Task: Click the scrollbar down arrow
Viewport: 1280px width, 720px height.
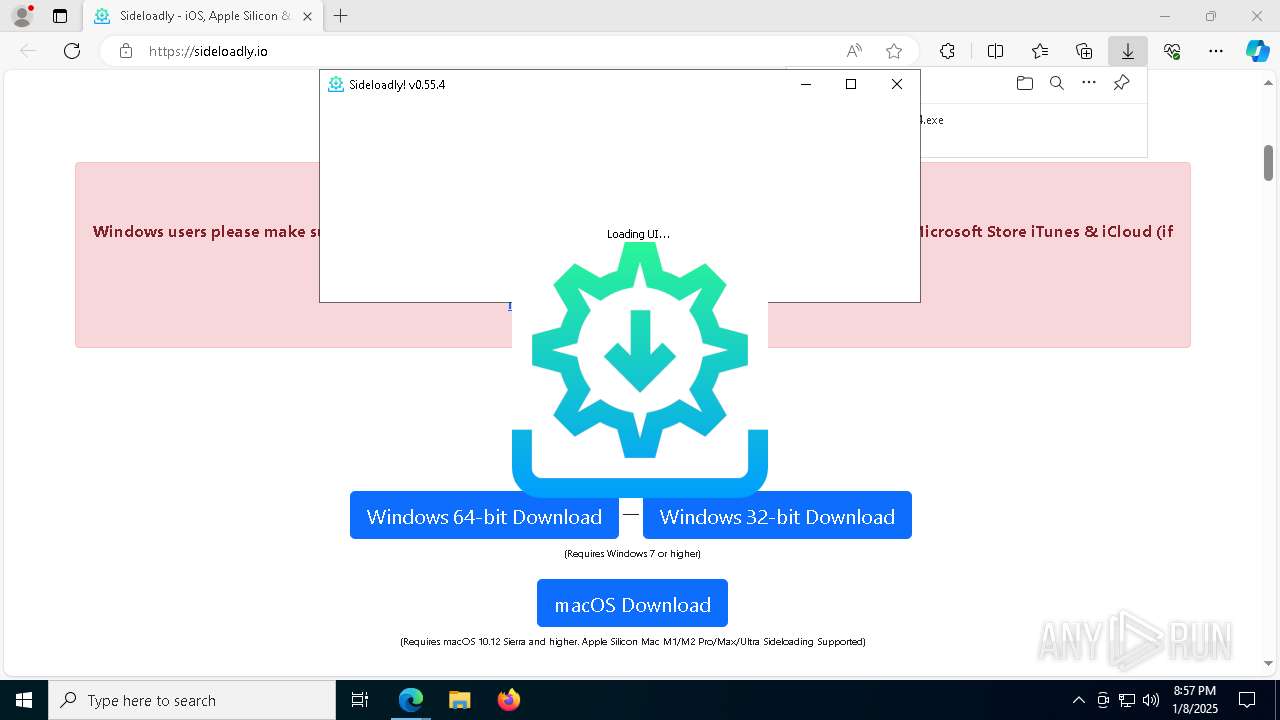Action: point(1268,663)
